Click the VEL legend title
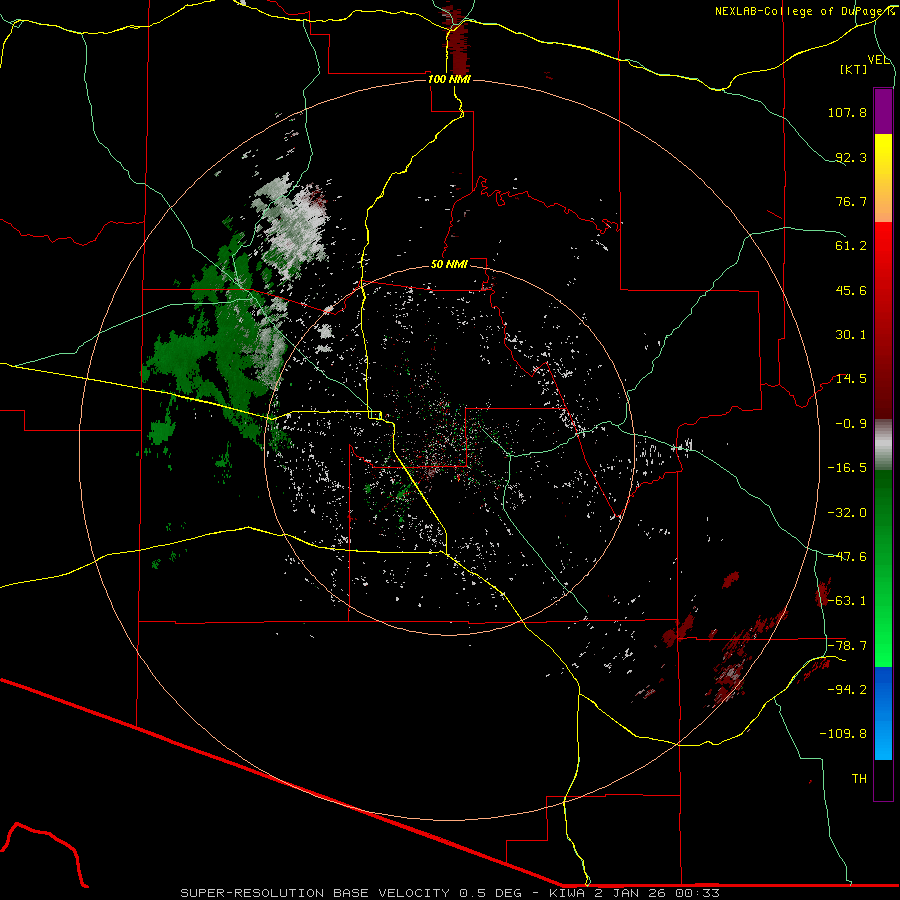 (879, 60)
